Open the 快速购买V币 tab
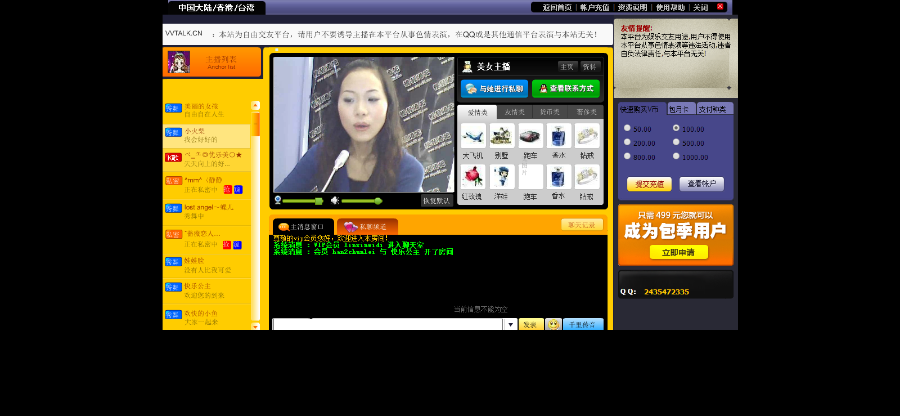 [642, 109]
